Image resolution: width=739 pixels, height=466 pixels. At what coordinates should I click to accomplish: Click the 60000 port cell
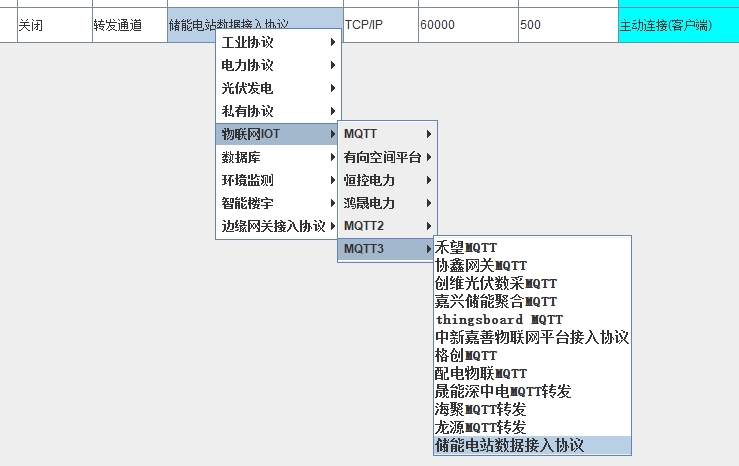[x=468, y=25]
